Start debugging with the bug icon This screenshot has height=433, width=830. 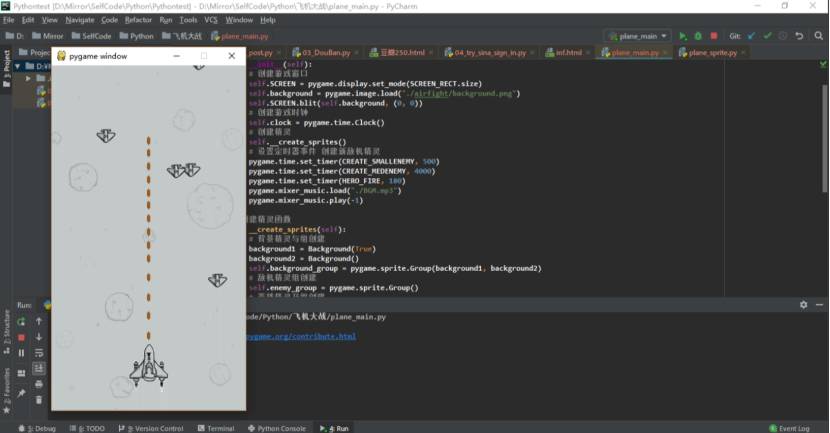pyautogui.click(x=698, y=36)
